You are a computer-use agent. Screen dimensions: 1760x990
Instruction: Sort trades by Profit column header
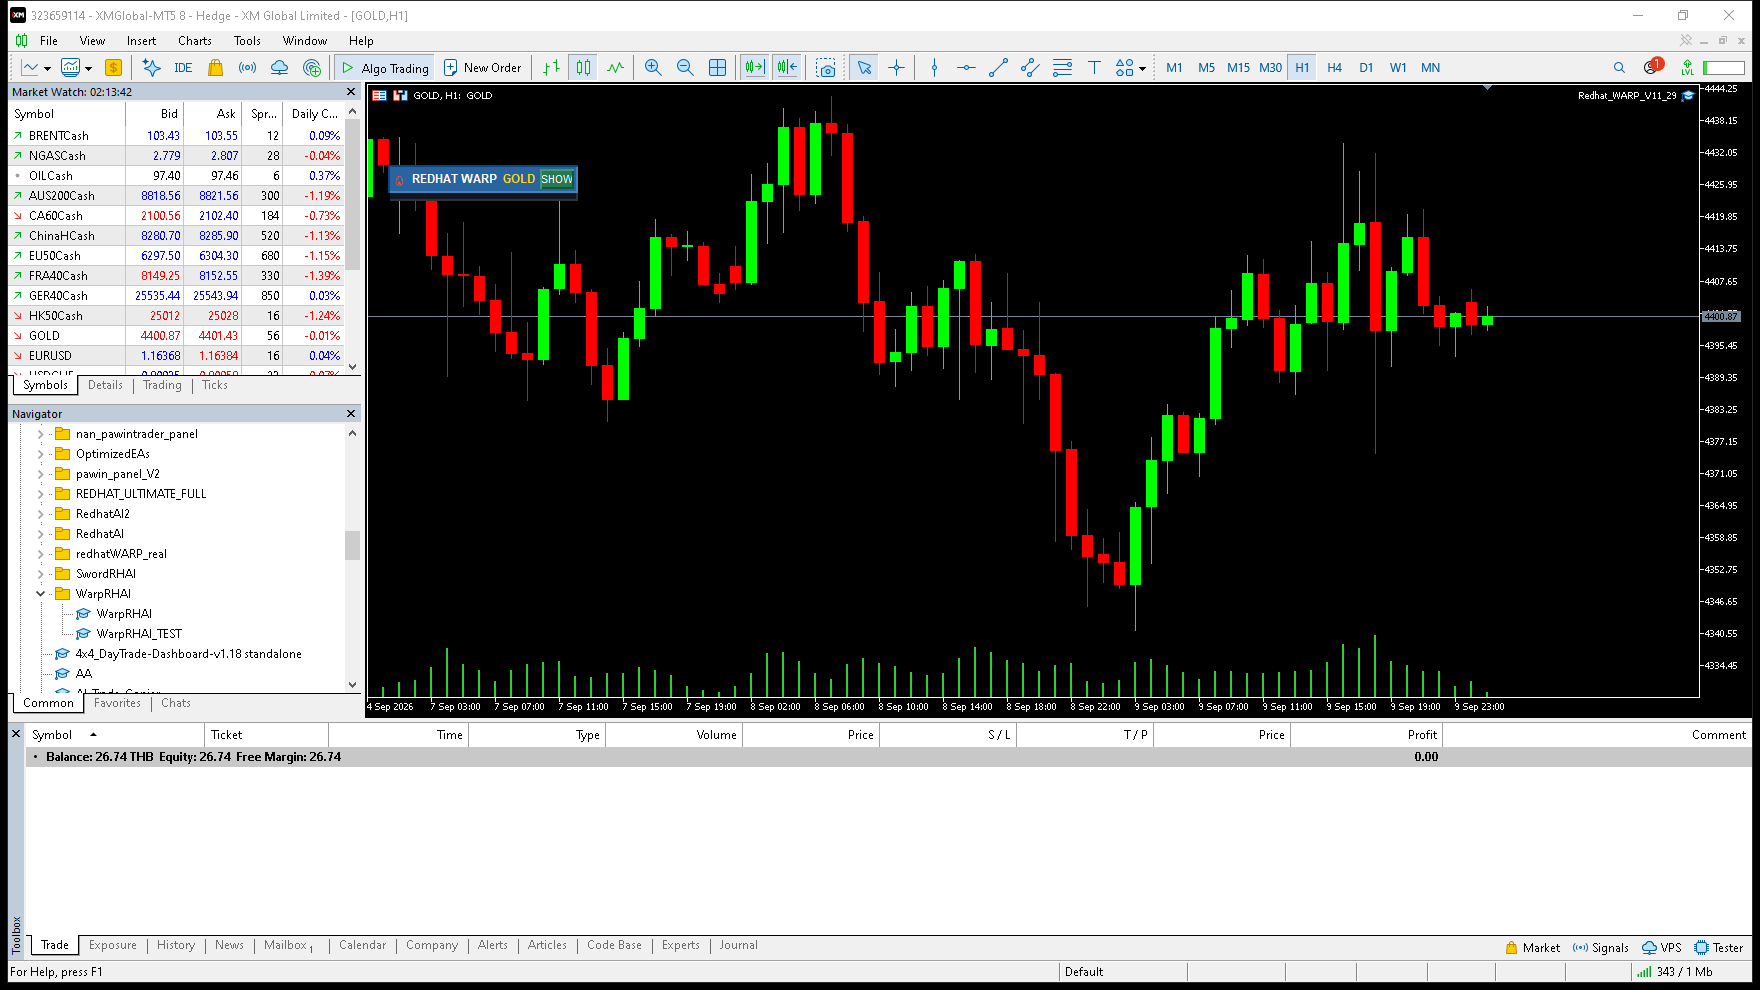[1365, 735]
